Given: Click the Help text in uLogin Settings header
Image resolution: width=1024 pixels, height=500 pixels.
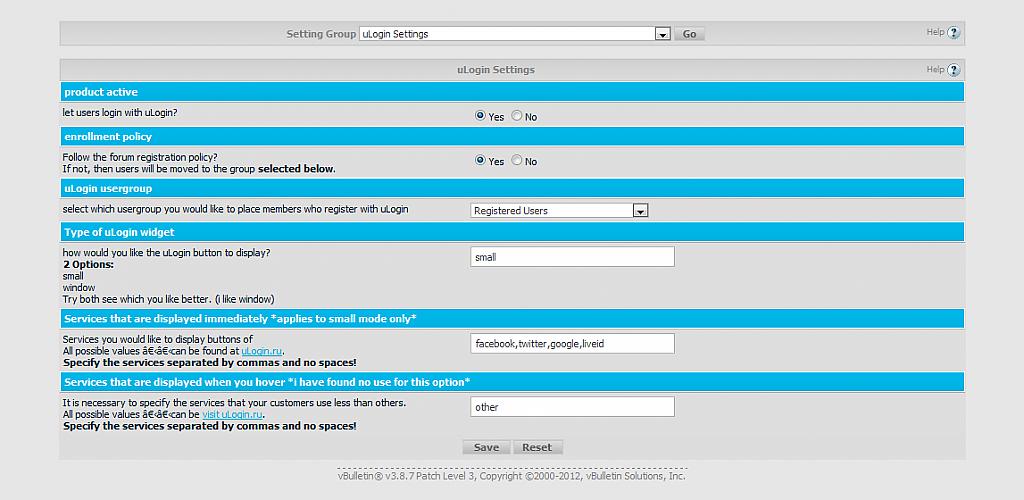Looking at the screenshot, I should coord(935,69).
